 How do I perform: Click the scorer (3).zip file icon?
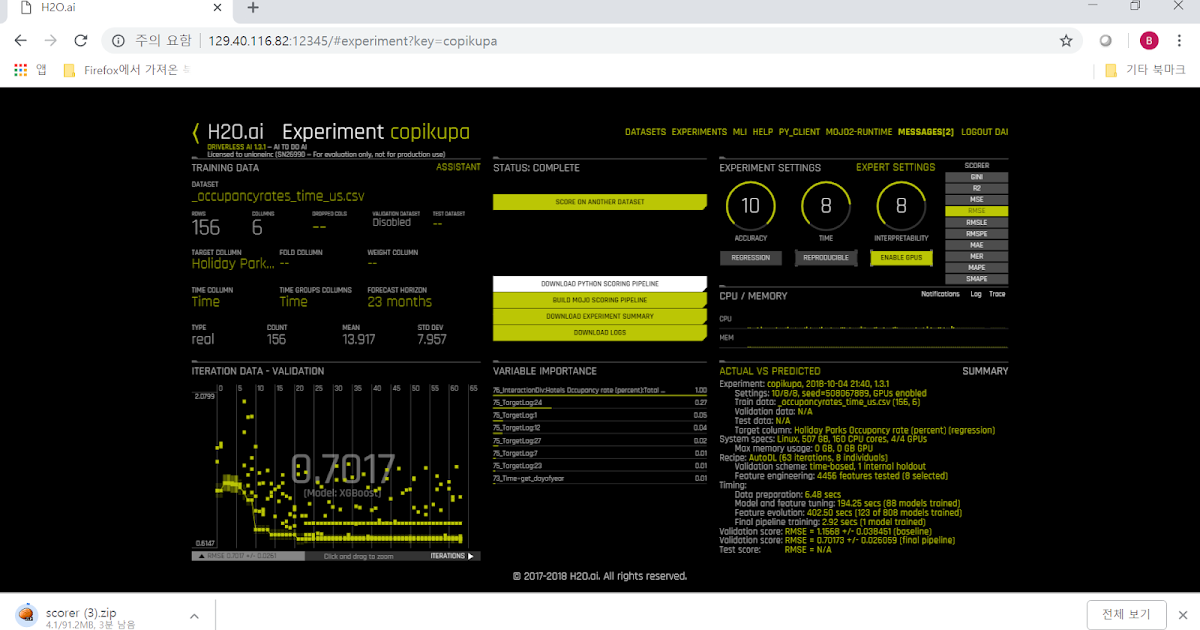point(27,615)
